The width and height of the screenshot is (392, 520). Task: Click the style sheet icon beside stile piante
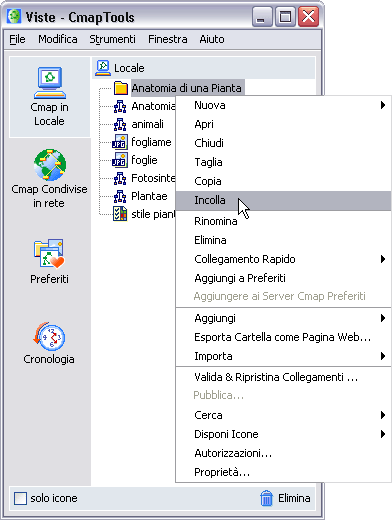pyautogui.click(x=120, y=214)
